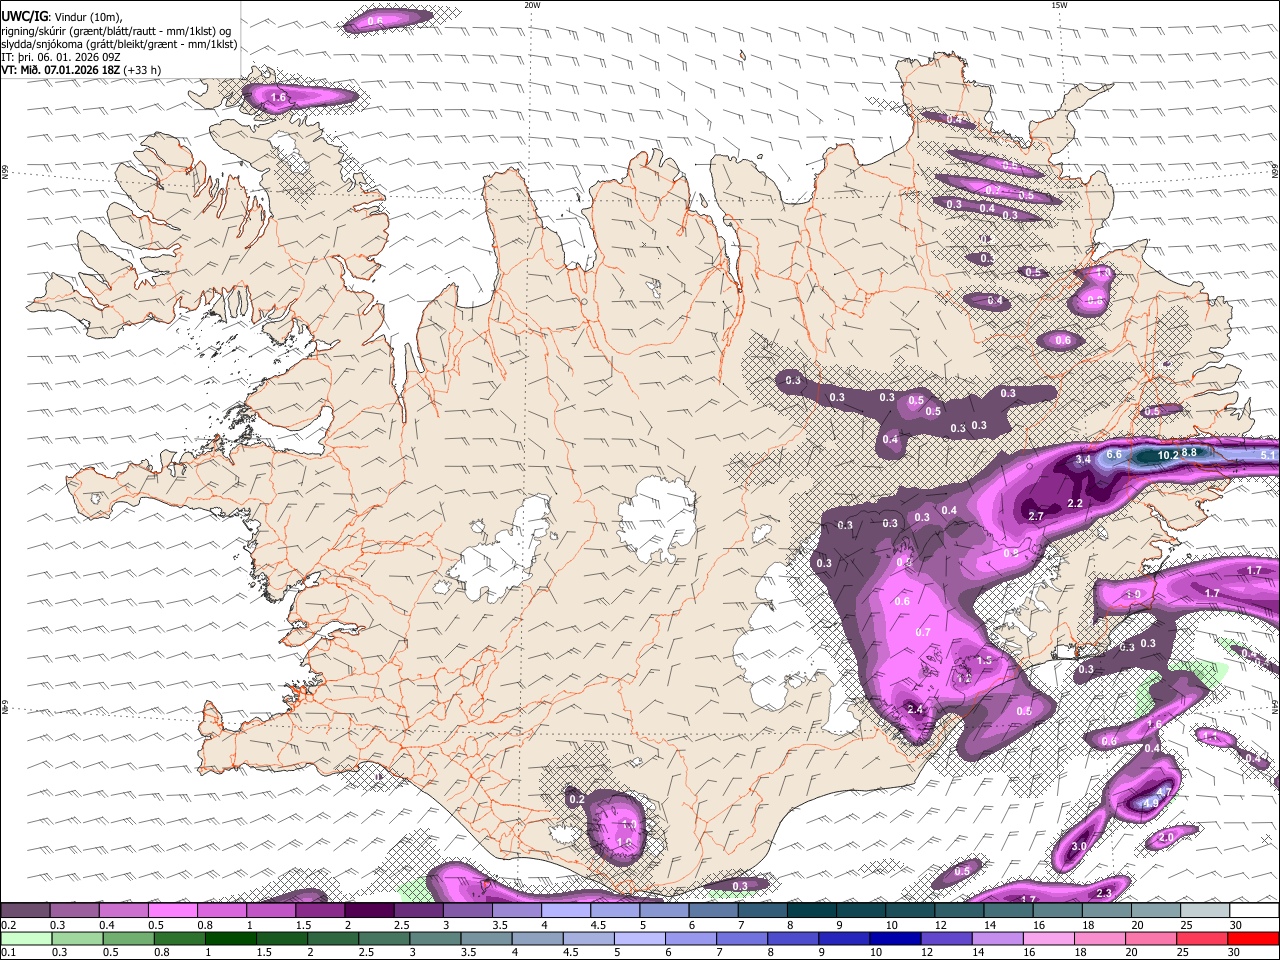The height and width of the screenshot is (960, 1280).
Task: Select upper legend swatch between 1 and 1.5
Action: [x=270, y=911]
